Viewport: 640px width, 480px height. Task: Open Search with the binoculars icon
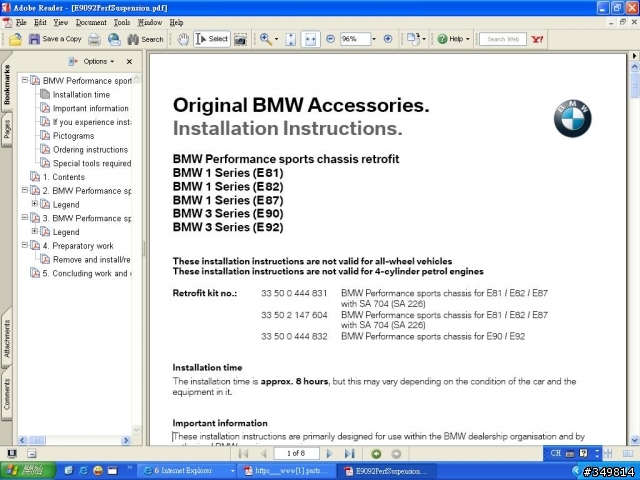(145, 39)
